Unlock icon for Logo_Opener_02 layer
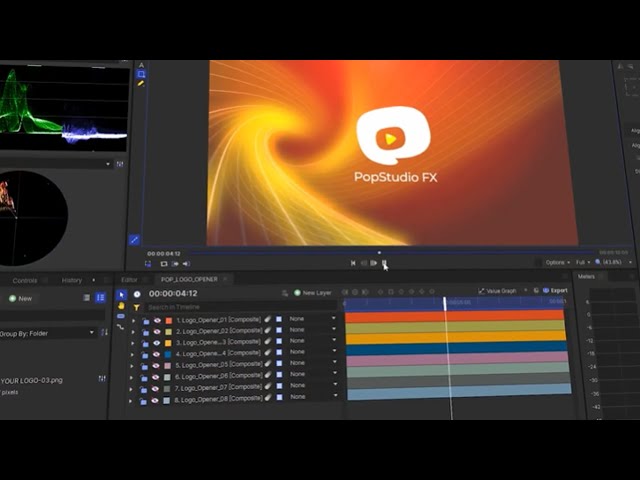Viewport: 640px width, 480px height. (145, 332)
